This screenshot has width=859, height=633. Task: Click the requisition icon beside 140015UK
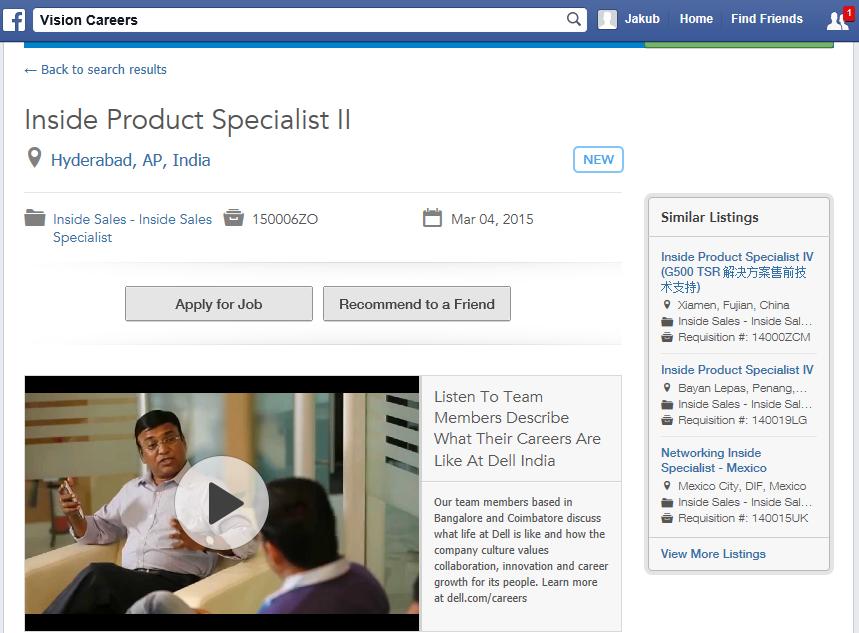tap(667, 518)
